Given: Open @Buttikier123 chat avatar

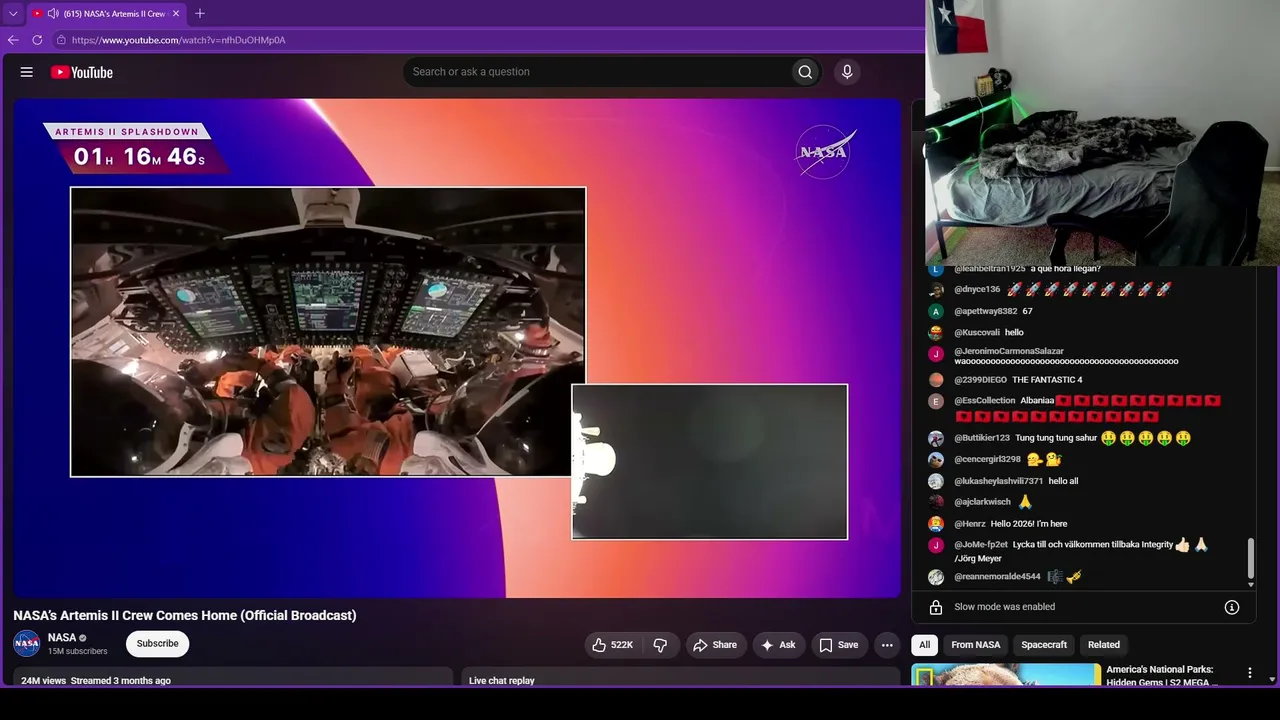Looking at the screenshot, I should [936, 438].
